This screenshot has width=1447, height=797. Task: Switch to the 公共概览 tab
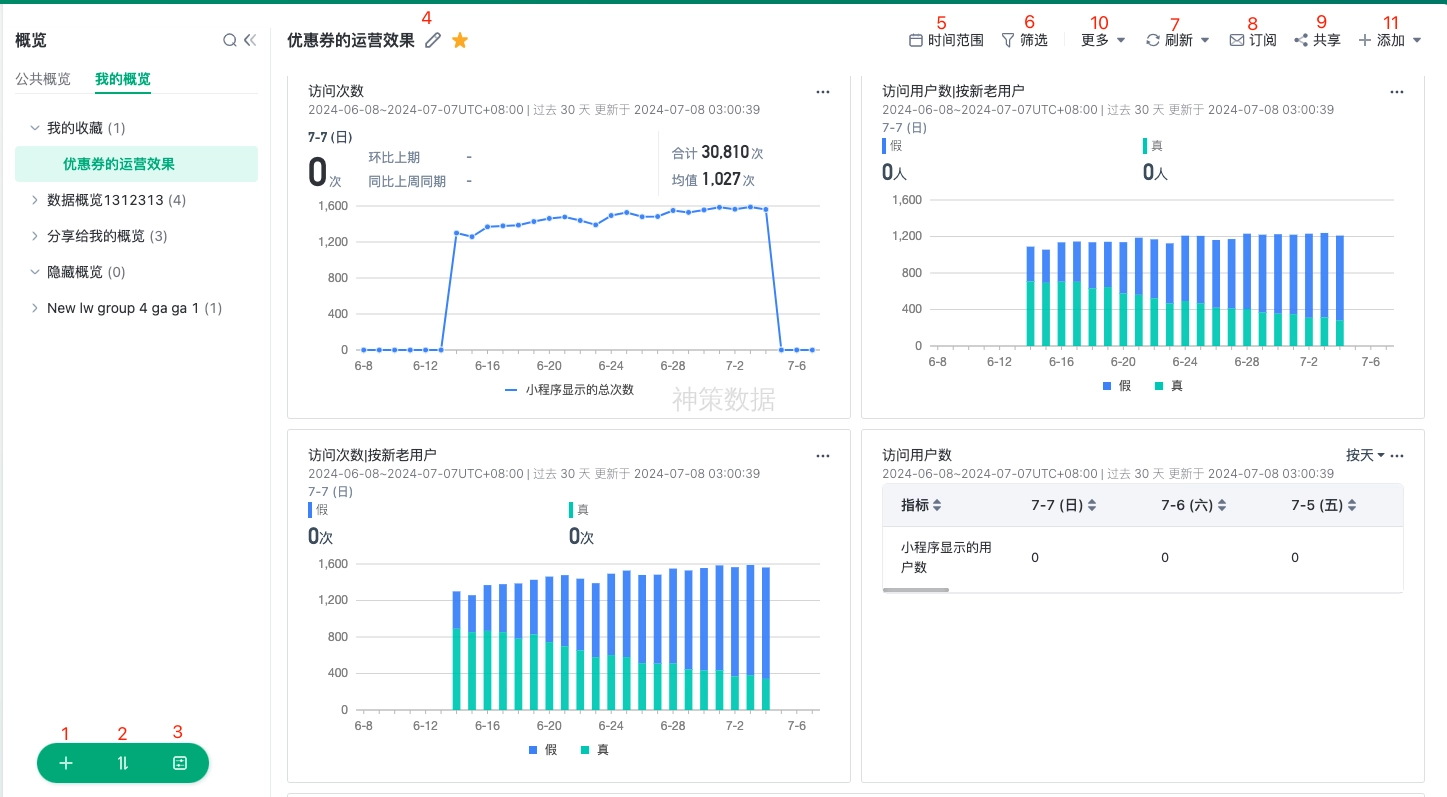[x=43, y=79]
